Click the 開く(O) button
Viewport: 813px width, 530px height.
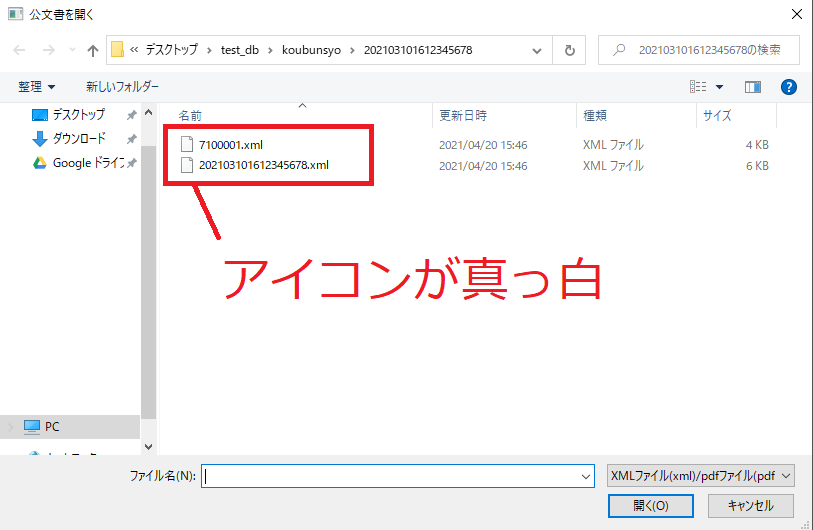coord(650,505)
